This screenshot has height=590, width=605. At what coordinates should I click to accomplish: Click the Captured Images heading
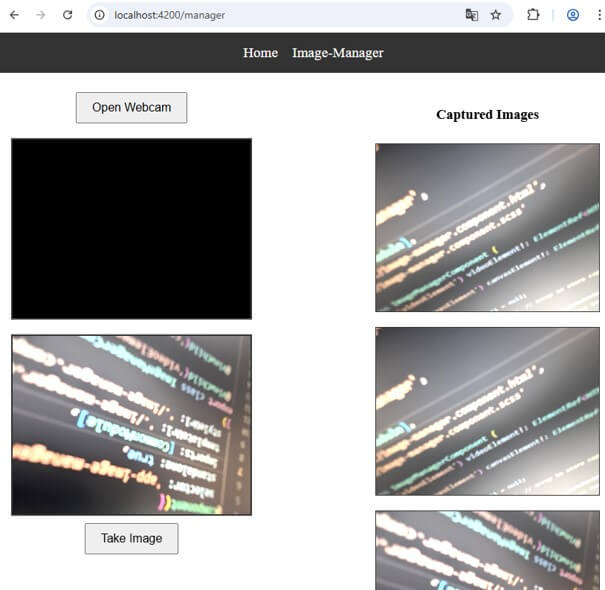(487, 115)
